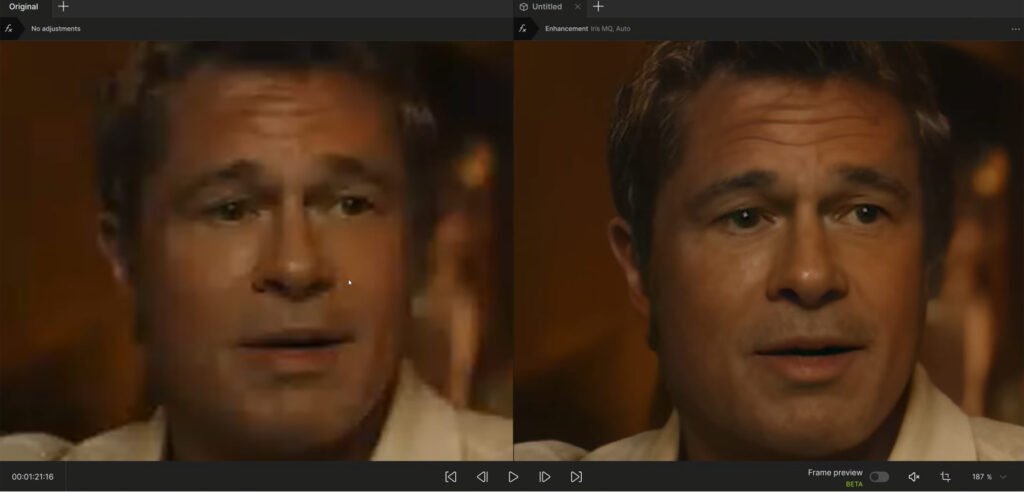
Task: Mute the audio with the speaker icon
Action: point(913,477)
